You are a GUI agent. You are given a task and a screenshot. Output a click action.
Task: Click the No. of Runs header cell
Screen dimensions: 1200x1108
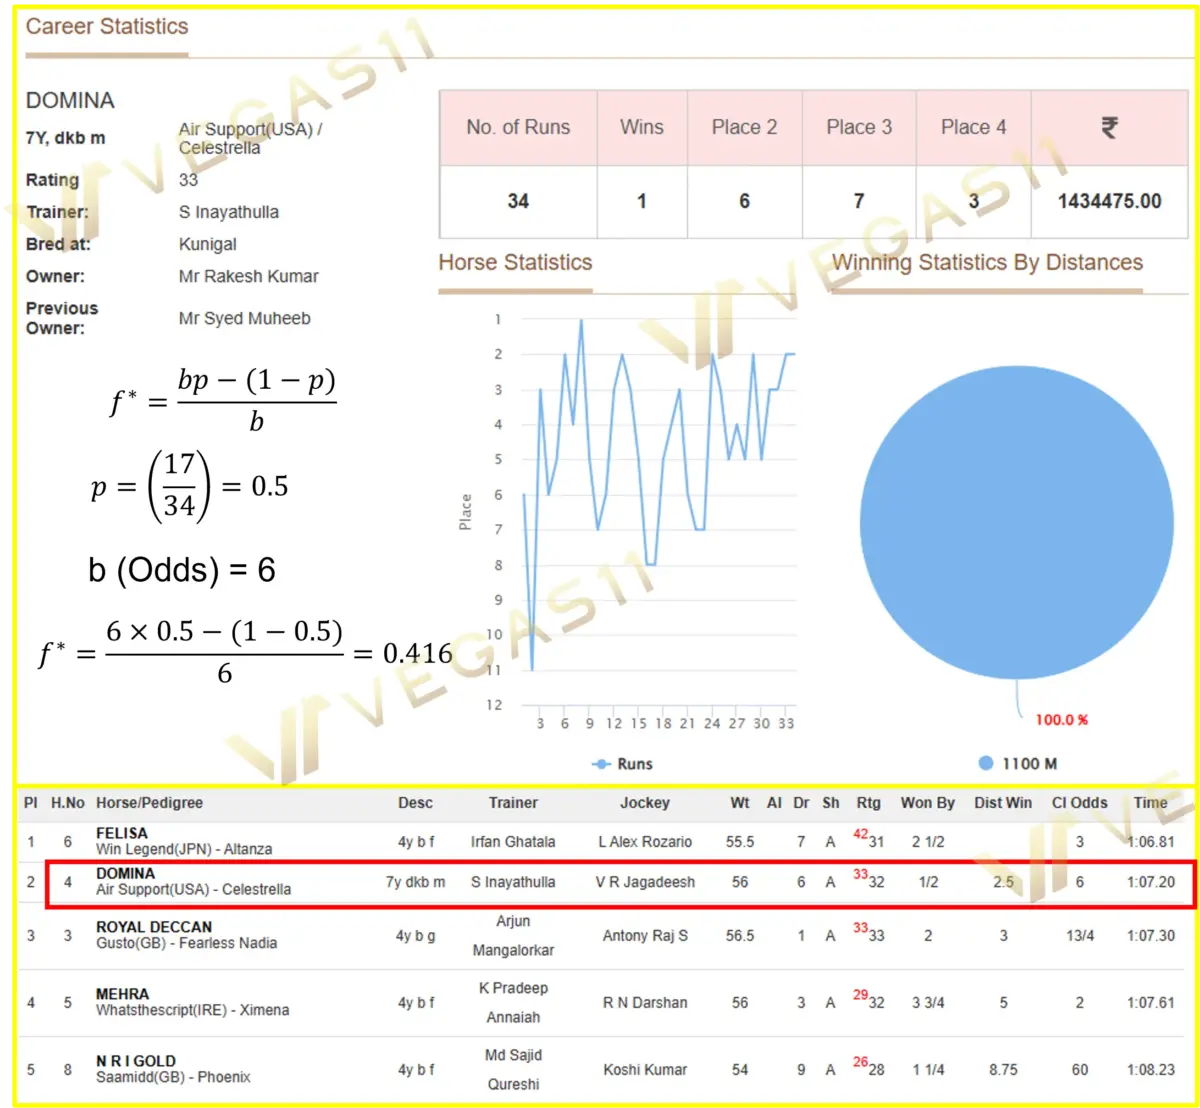pyautogui.click(x=518, y=128)
